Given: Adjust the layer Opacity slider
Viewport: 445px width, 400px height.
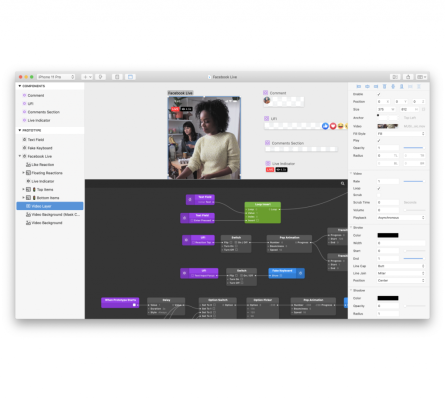Looking at the screenshot, I should pos(414,148).
